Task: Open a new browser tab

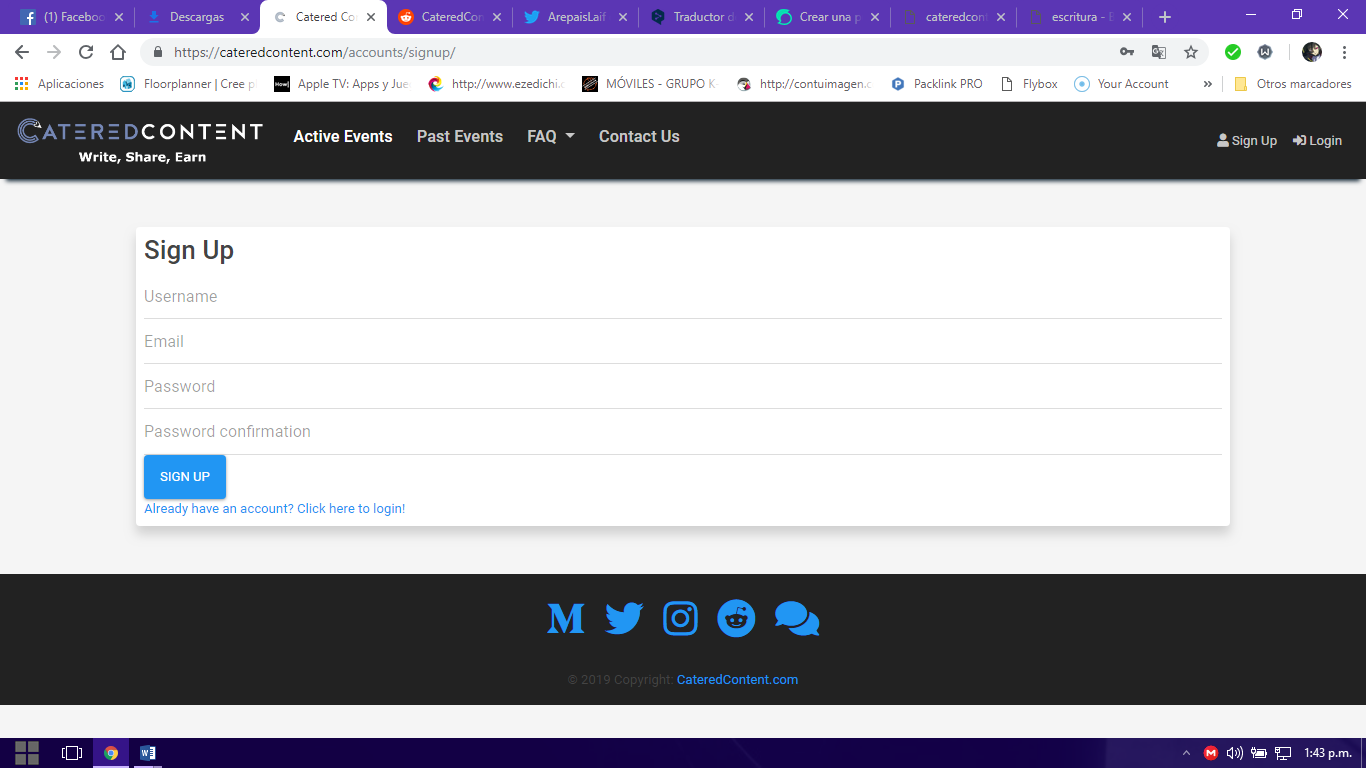Action: (1165, 17)
